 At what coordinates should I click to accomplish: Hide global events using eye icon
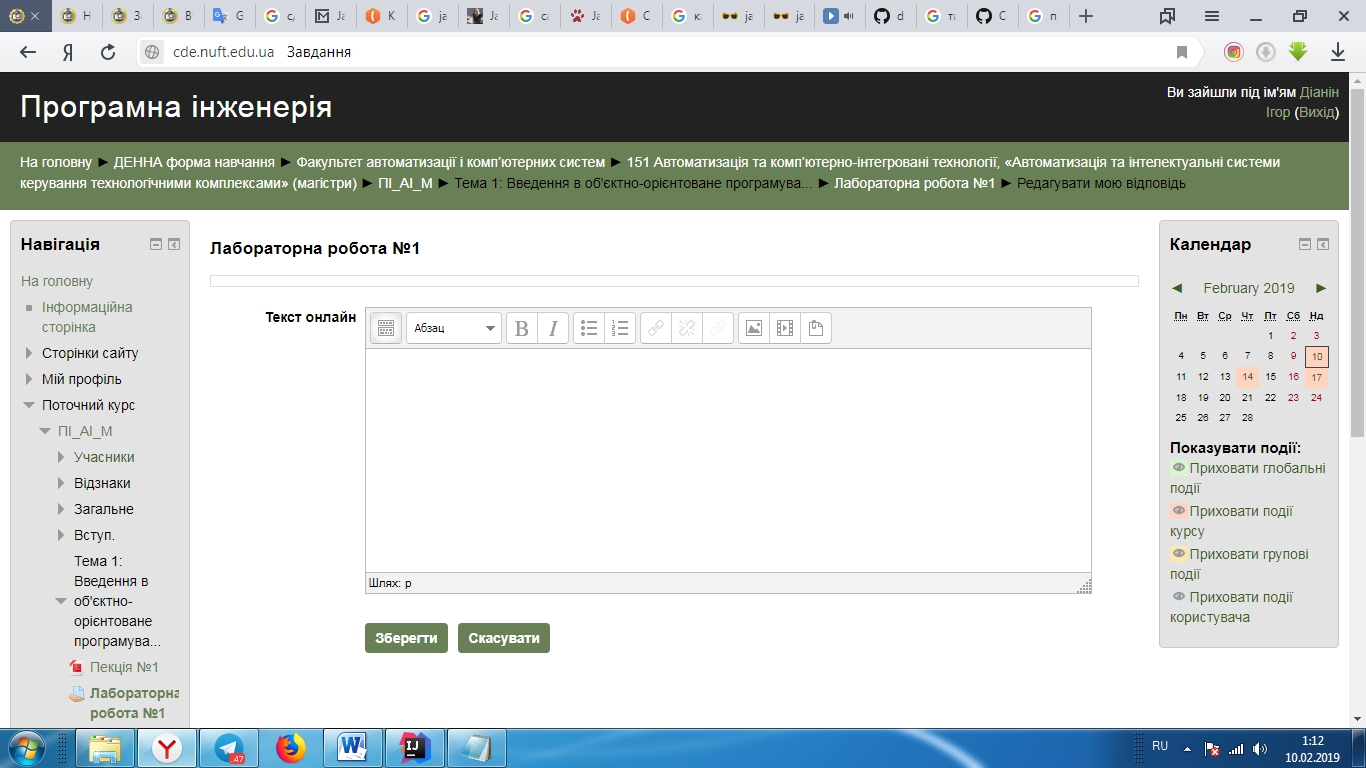point(1178,468)
